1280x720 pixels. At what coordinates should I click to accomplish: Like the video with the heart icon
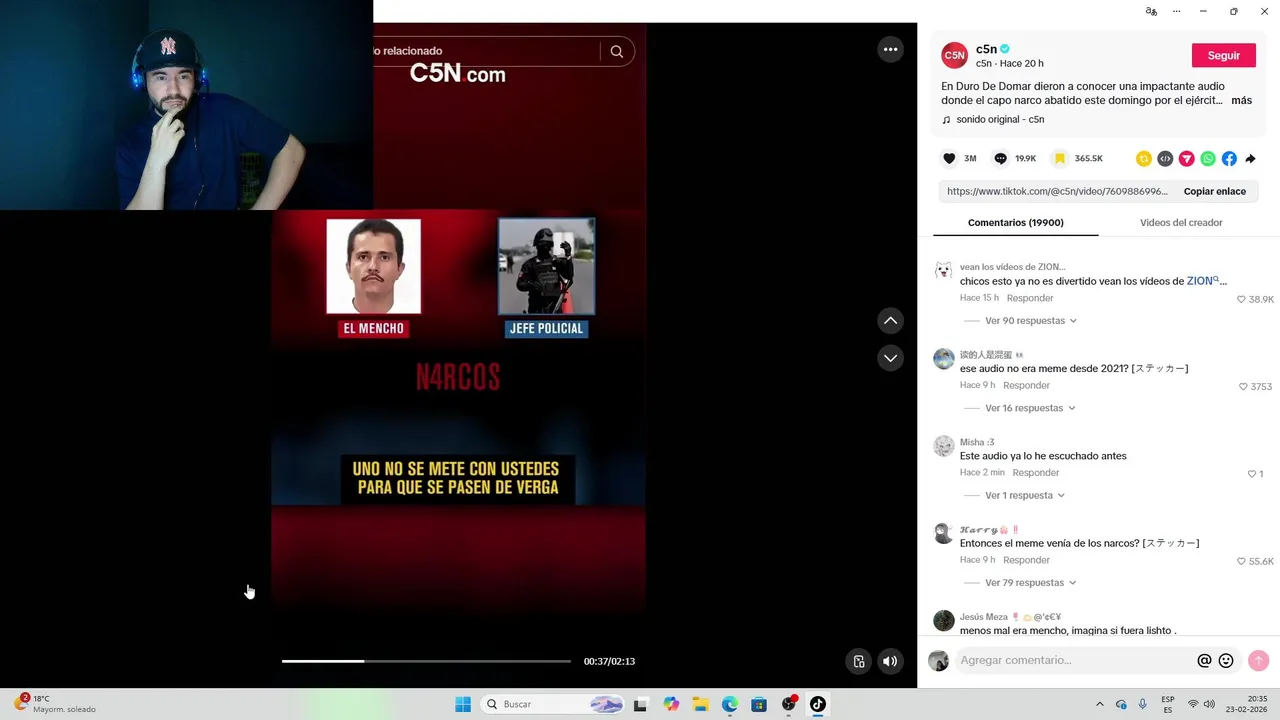949,159
